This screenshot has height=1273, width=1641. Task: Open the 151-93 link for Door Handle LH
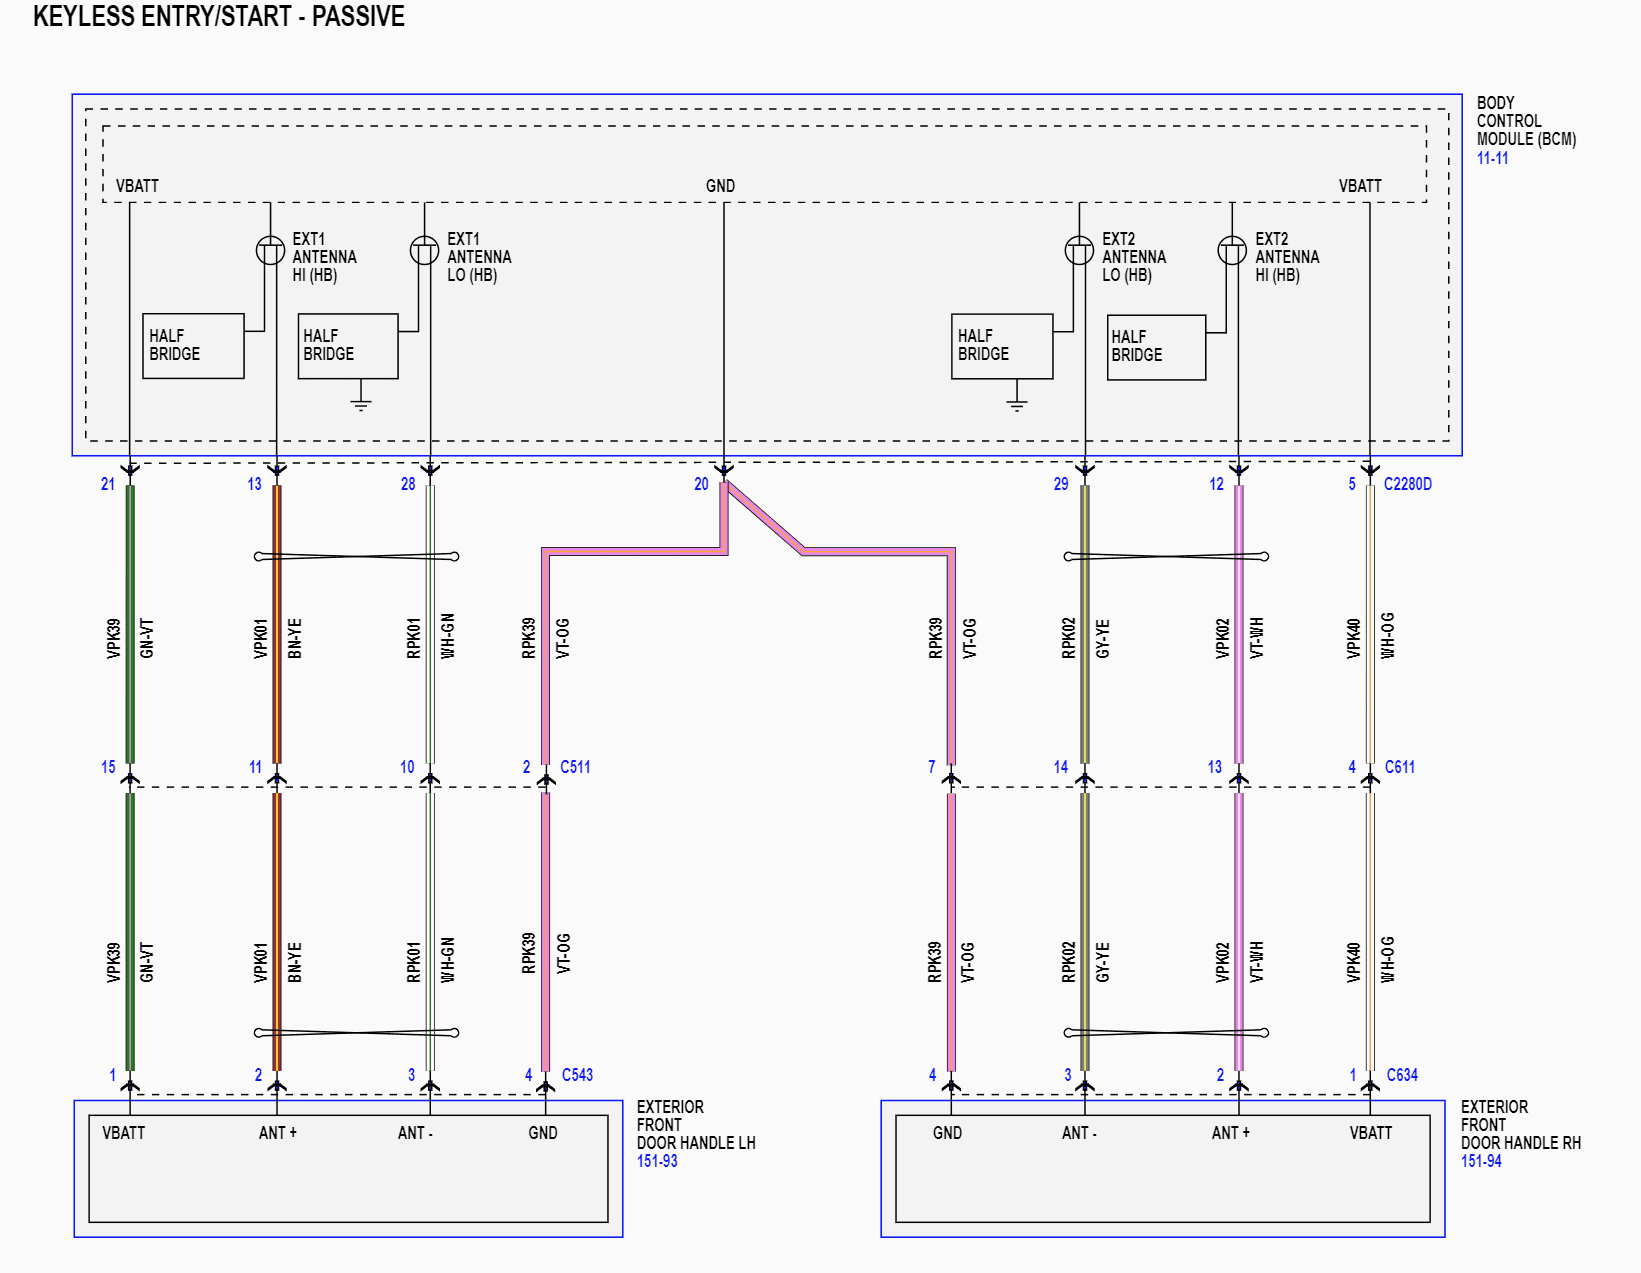point(657,1161)
